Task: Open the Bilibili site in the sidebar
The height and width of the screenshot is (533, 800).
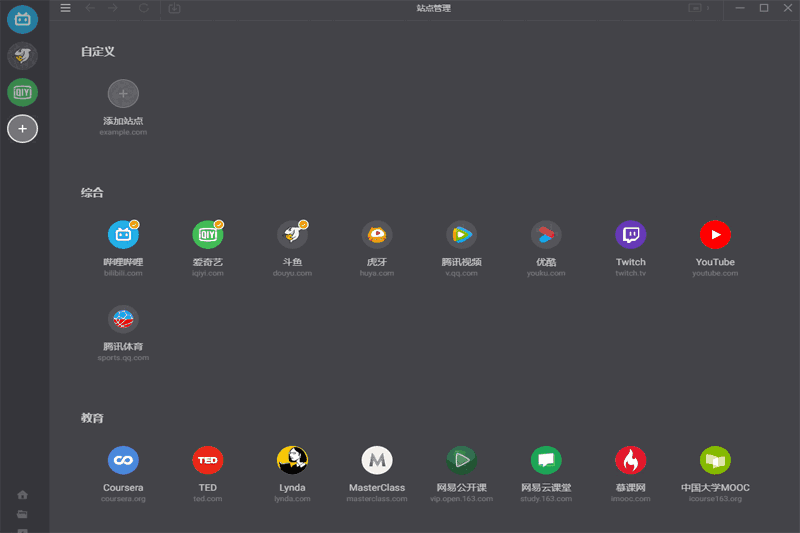Action: pos(22,19)
